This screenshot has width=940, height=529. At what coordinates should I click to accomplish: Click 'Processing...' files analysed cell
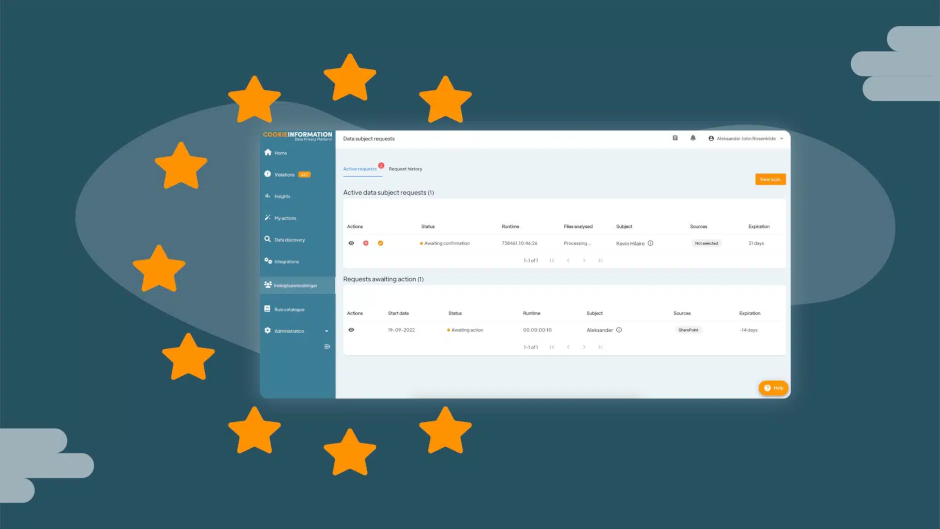(577, 244)
